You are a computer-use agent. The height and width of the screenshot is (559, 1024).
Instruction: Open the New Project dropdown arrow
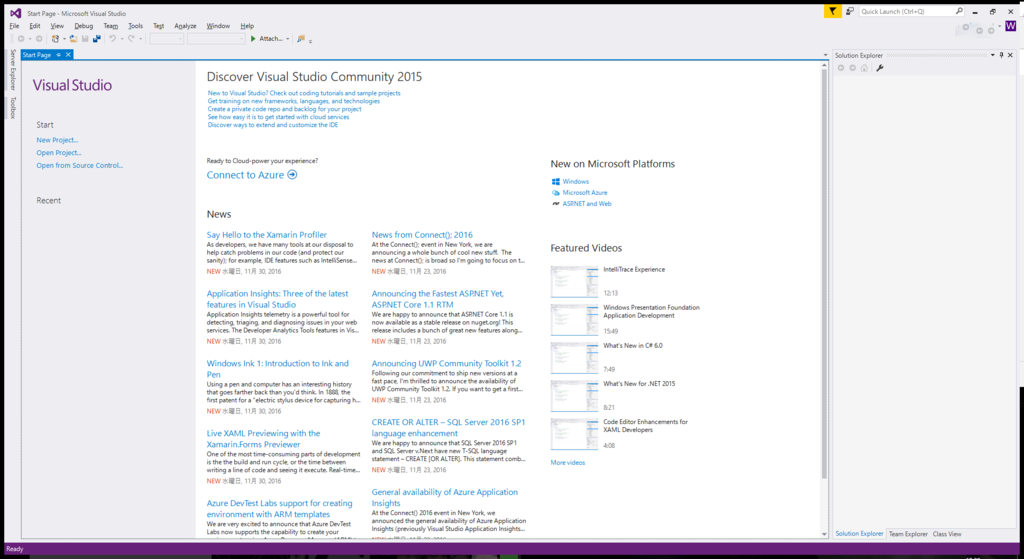(64, 39)
